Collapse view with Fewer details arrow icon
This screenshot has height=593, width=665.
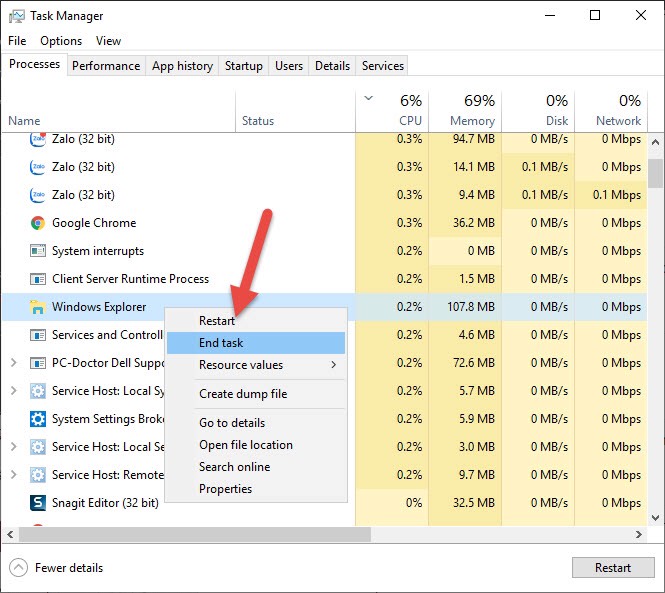point(18,568)
